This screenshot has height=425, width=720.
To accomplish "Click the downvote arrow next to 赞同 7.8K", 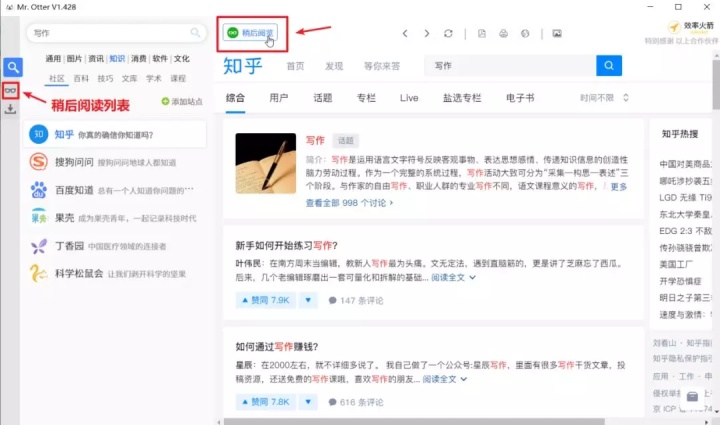I will click(308, 402).
